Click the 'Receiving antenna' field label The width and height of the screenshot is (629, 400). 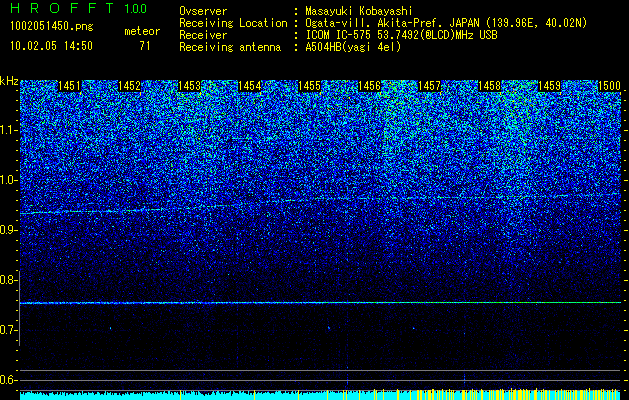(230, 47)
